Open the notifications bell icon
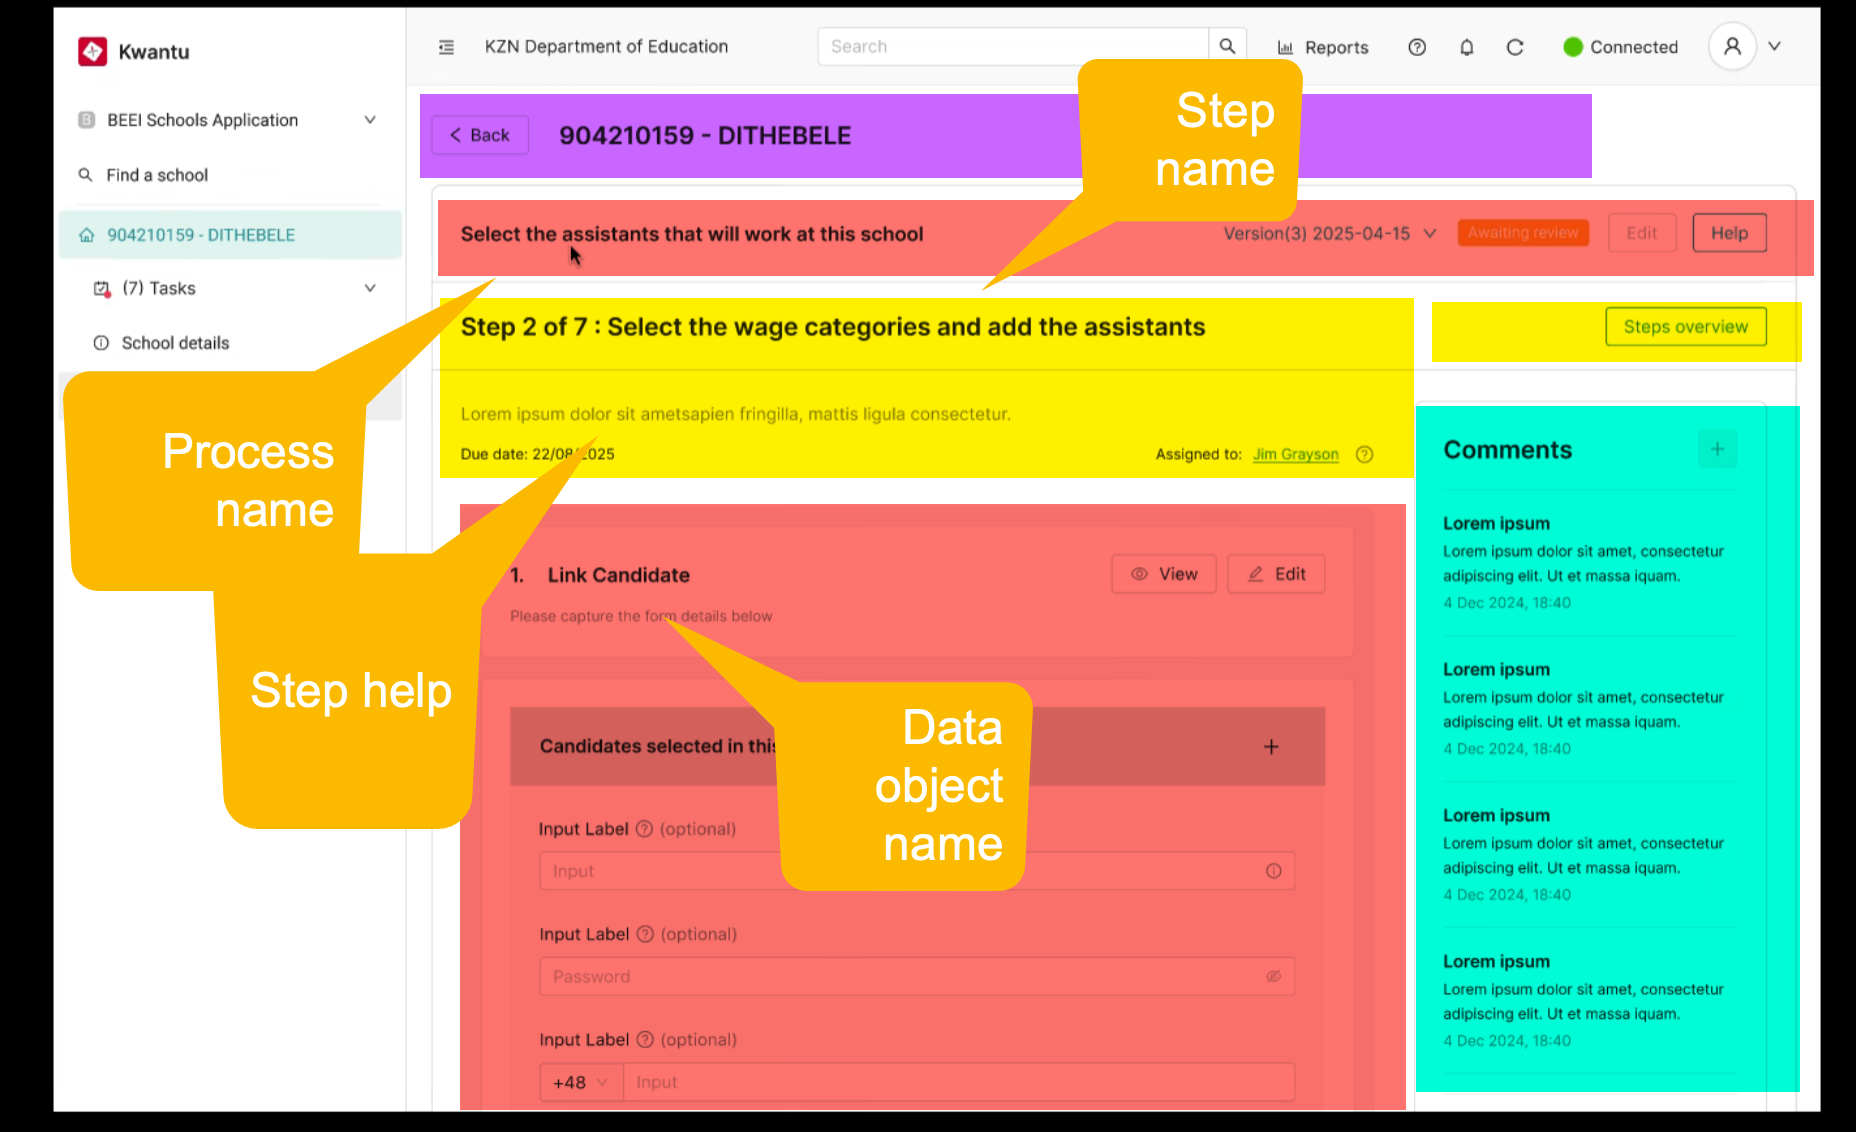 (x=1466, y=47)
